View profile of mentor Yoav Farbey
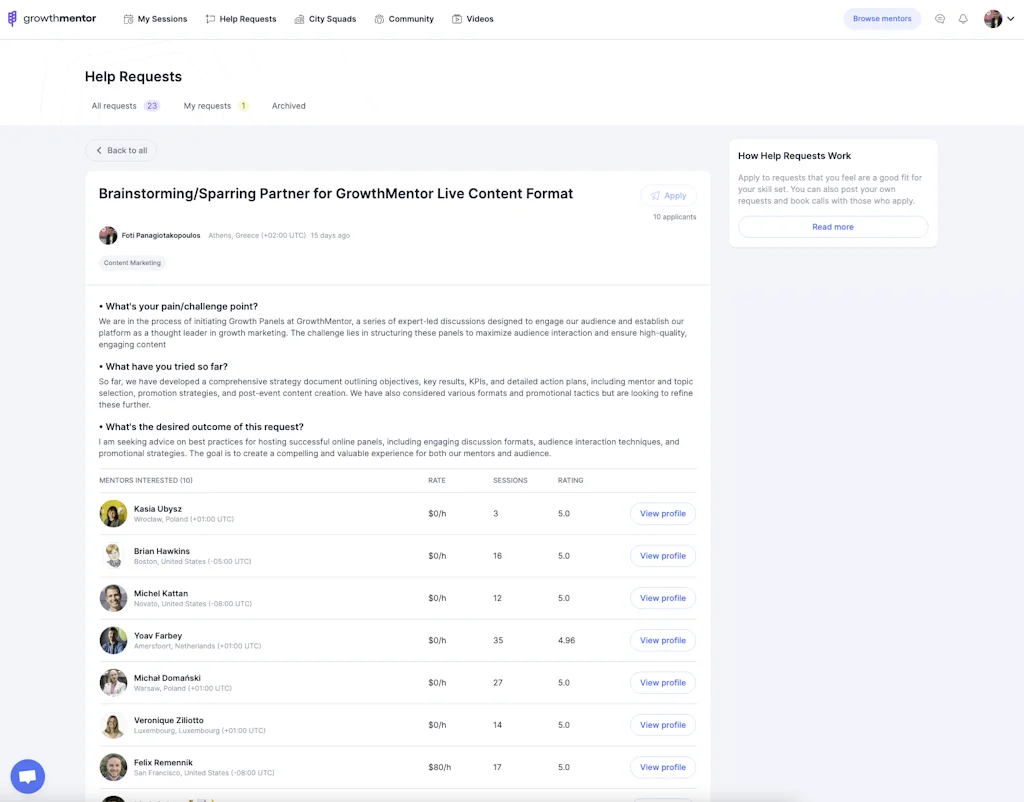The image size is (1024, 802). [662, 640]
